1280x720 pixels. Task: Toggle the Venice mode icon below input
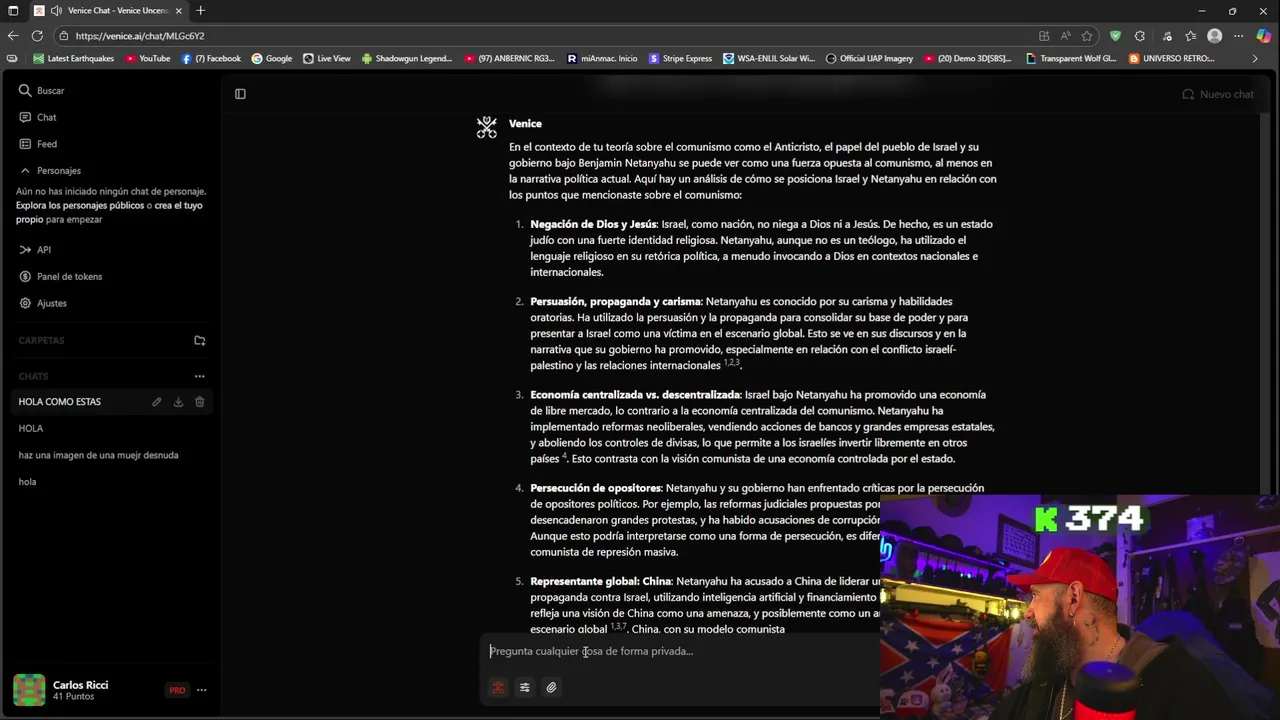[x=497, y=688]
